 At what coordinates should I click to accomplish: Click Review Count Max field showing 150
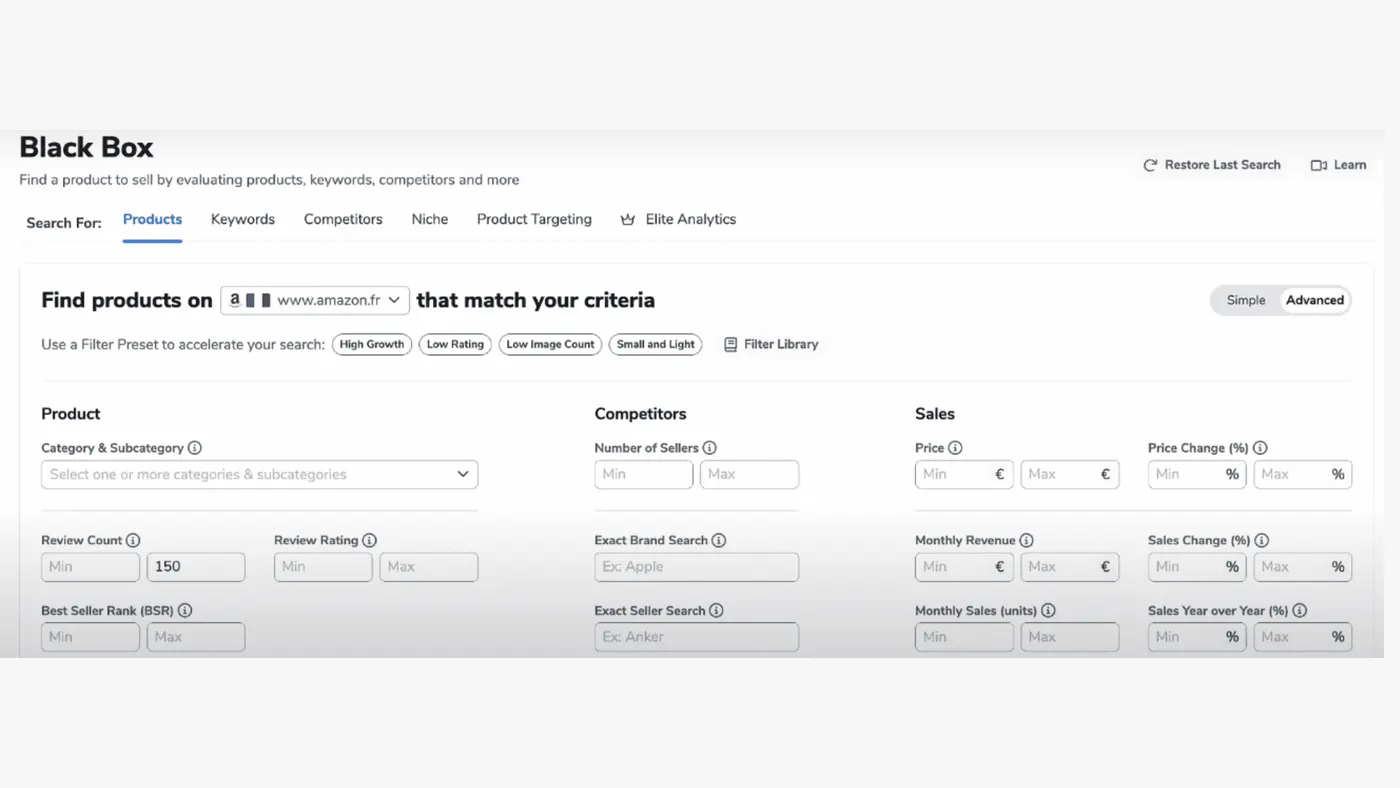(196, 567)
